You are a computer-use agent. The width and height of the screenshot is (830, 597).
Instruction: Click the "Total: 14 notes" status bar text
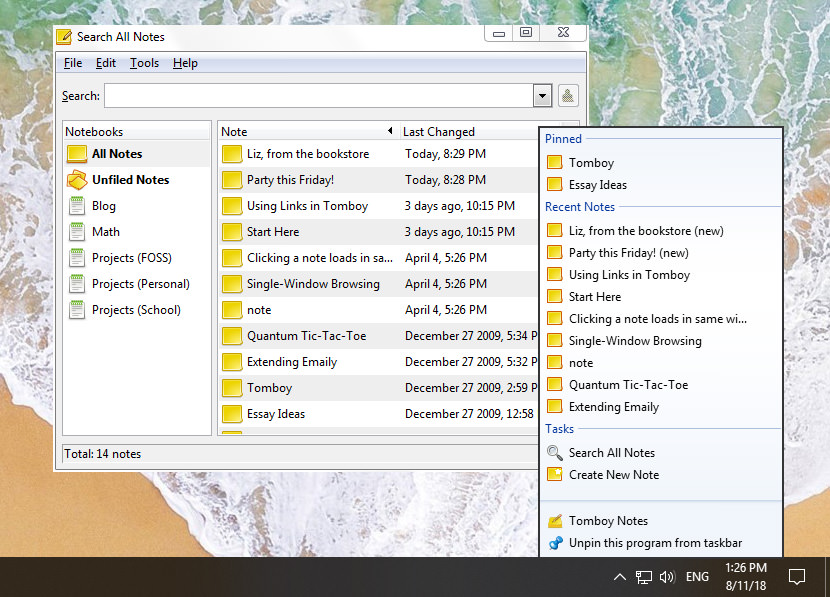pyautogui.click(x=103, y=454)
